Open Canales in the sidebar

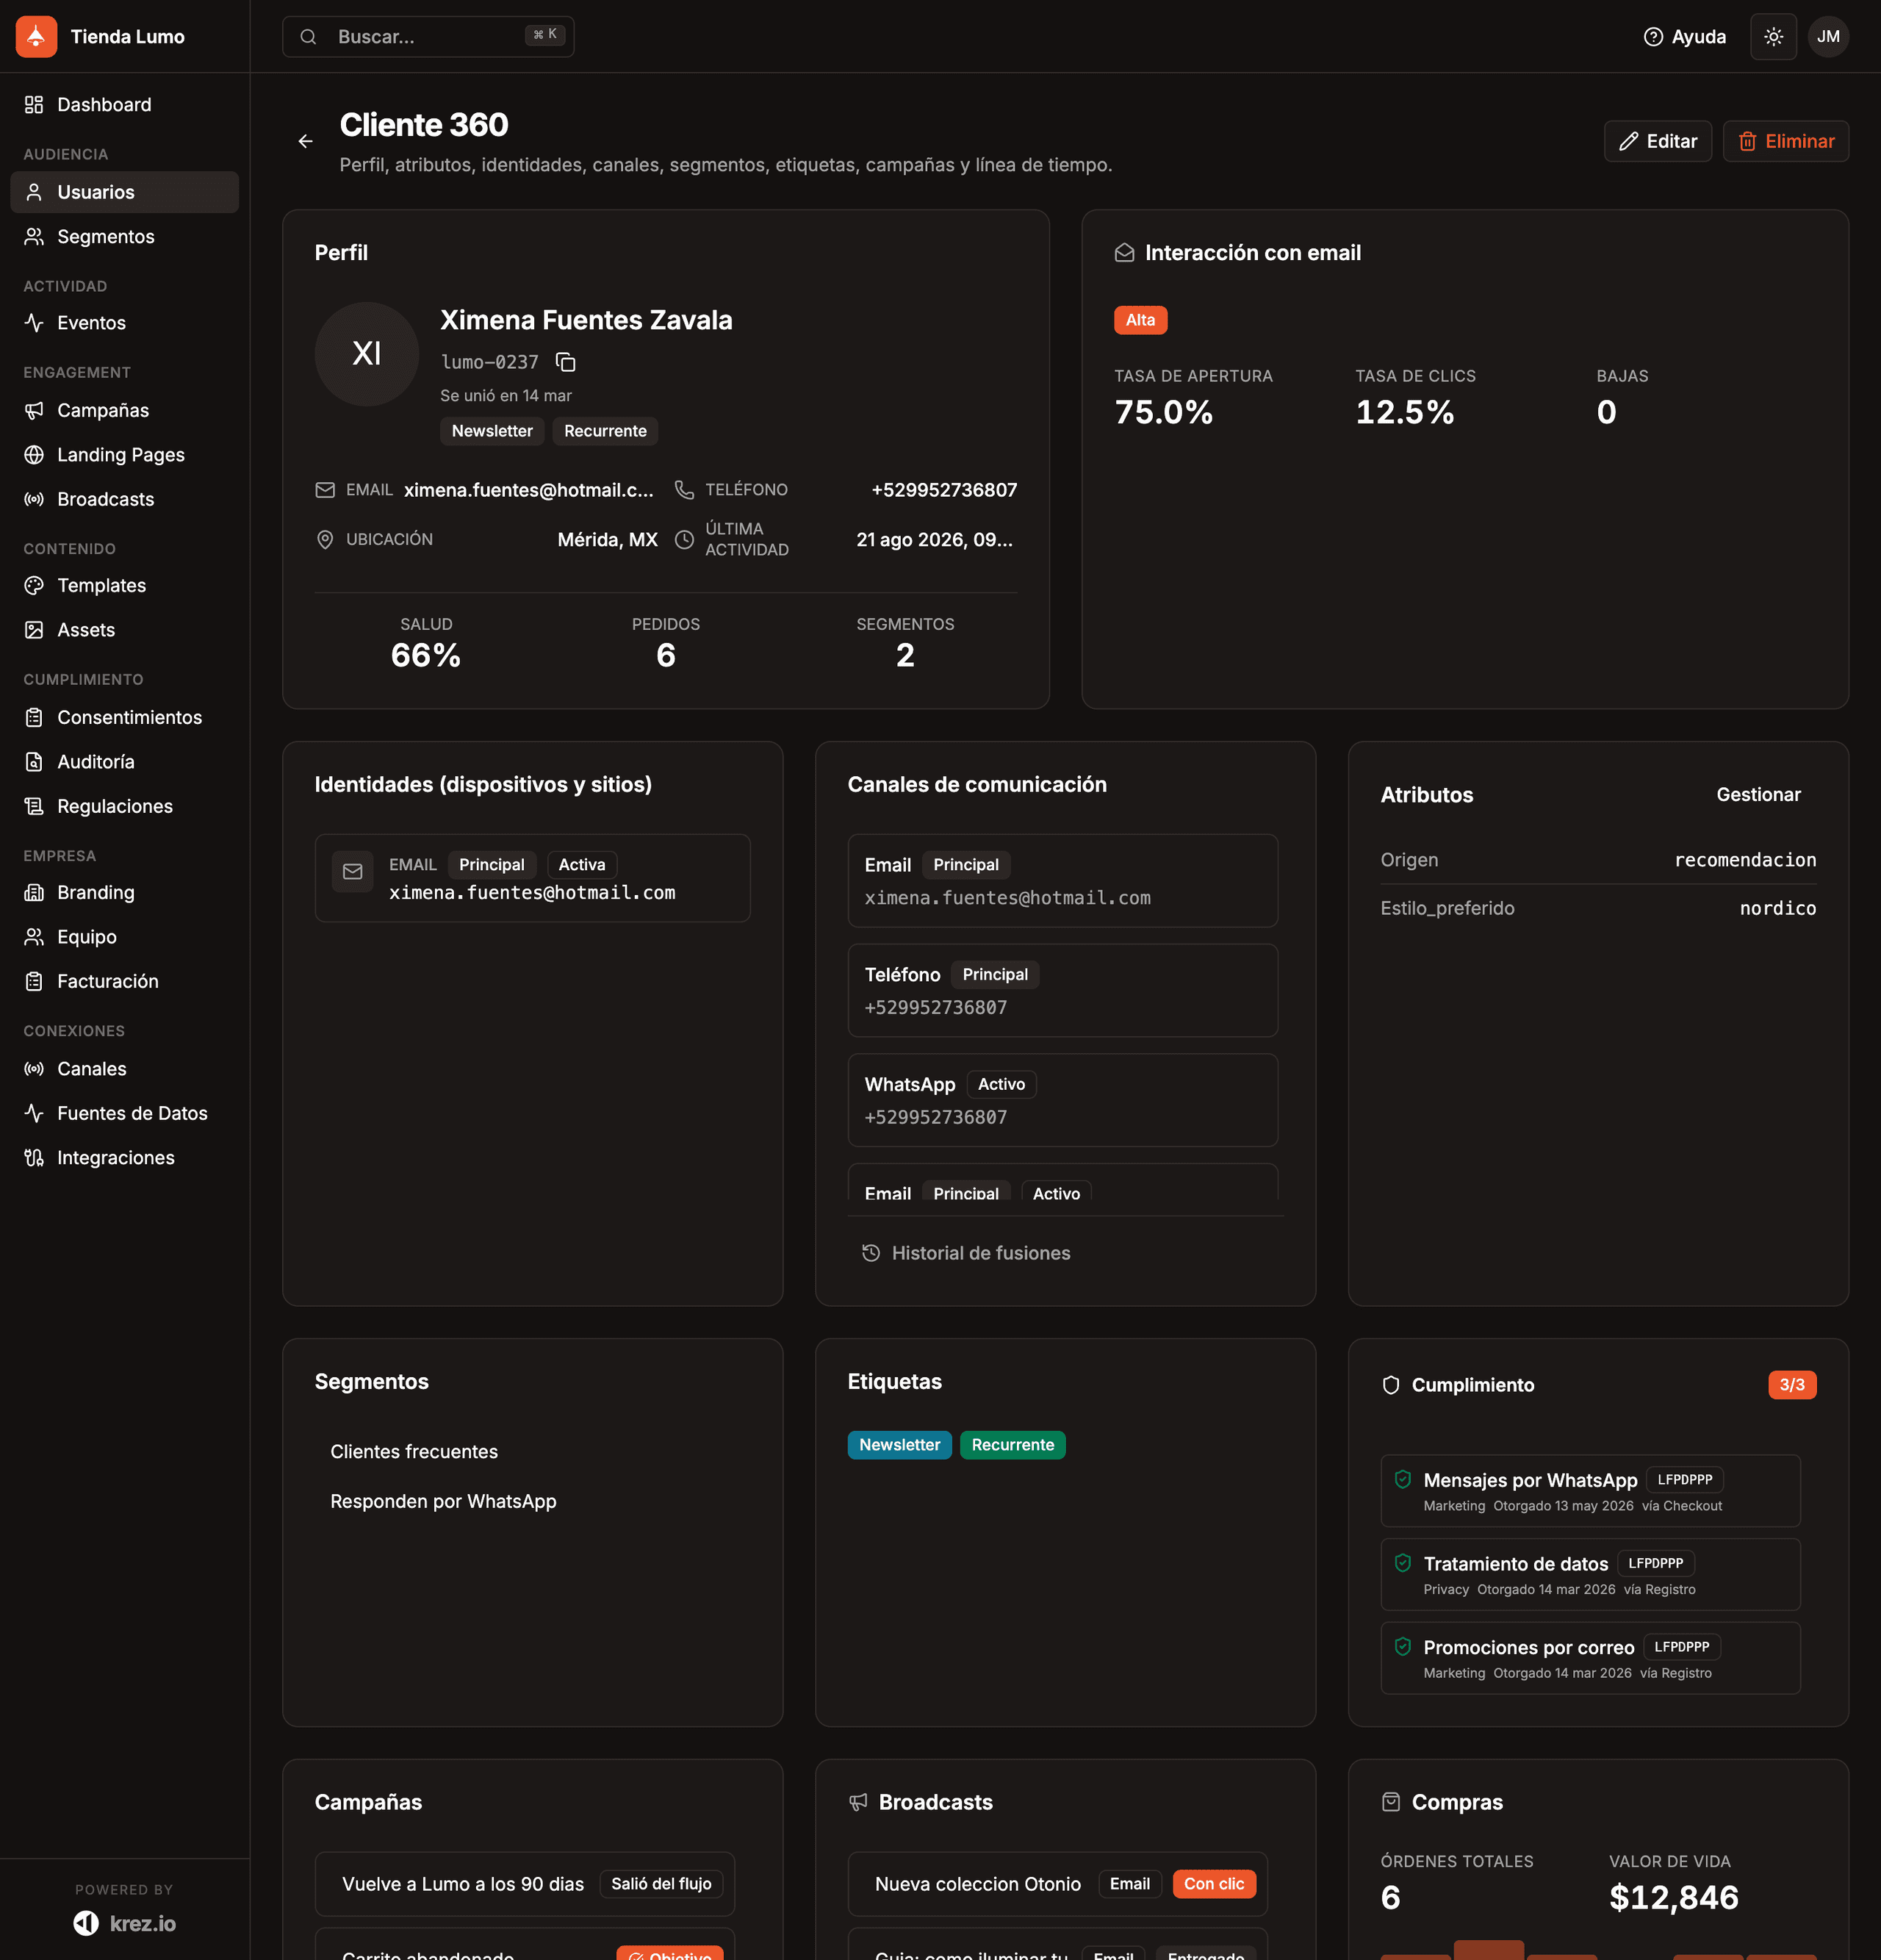coord(124,1069)
